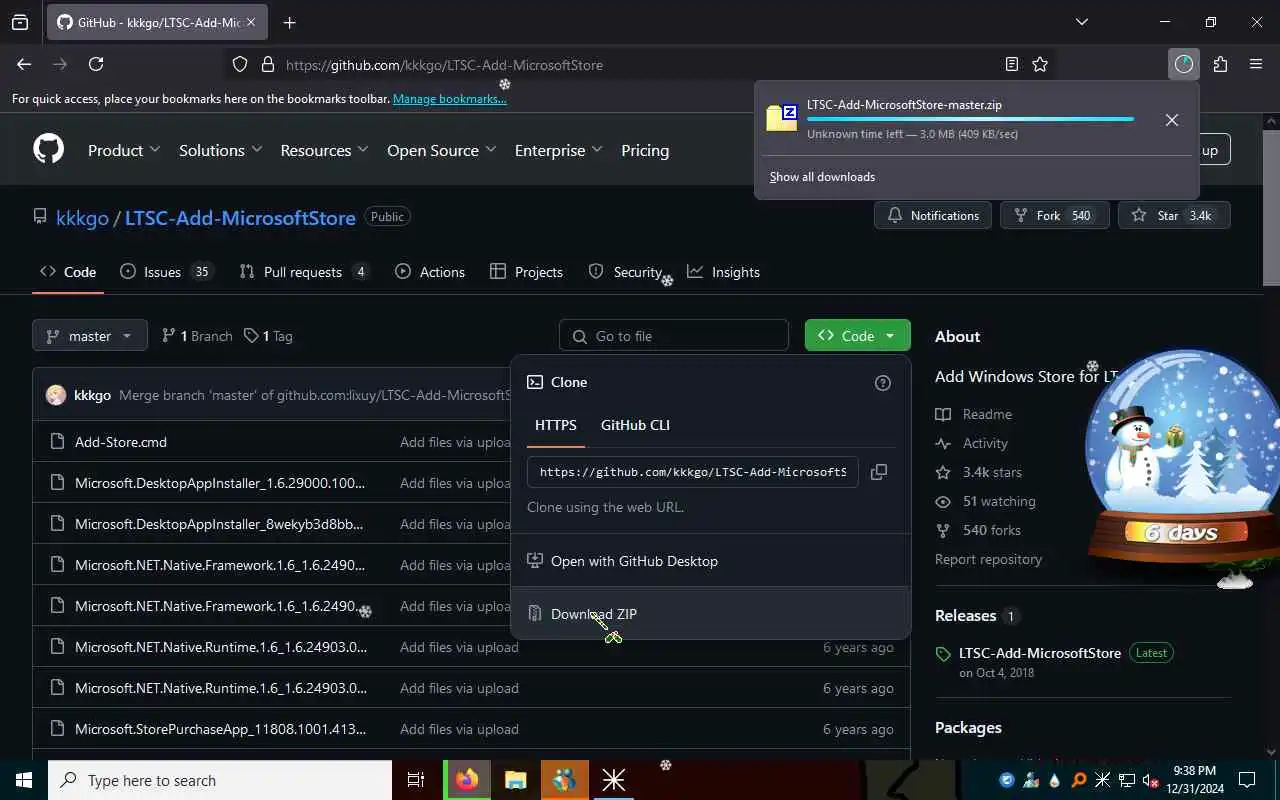Open the Firefox hamburger menu

point(1256,64)
